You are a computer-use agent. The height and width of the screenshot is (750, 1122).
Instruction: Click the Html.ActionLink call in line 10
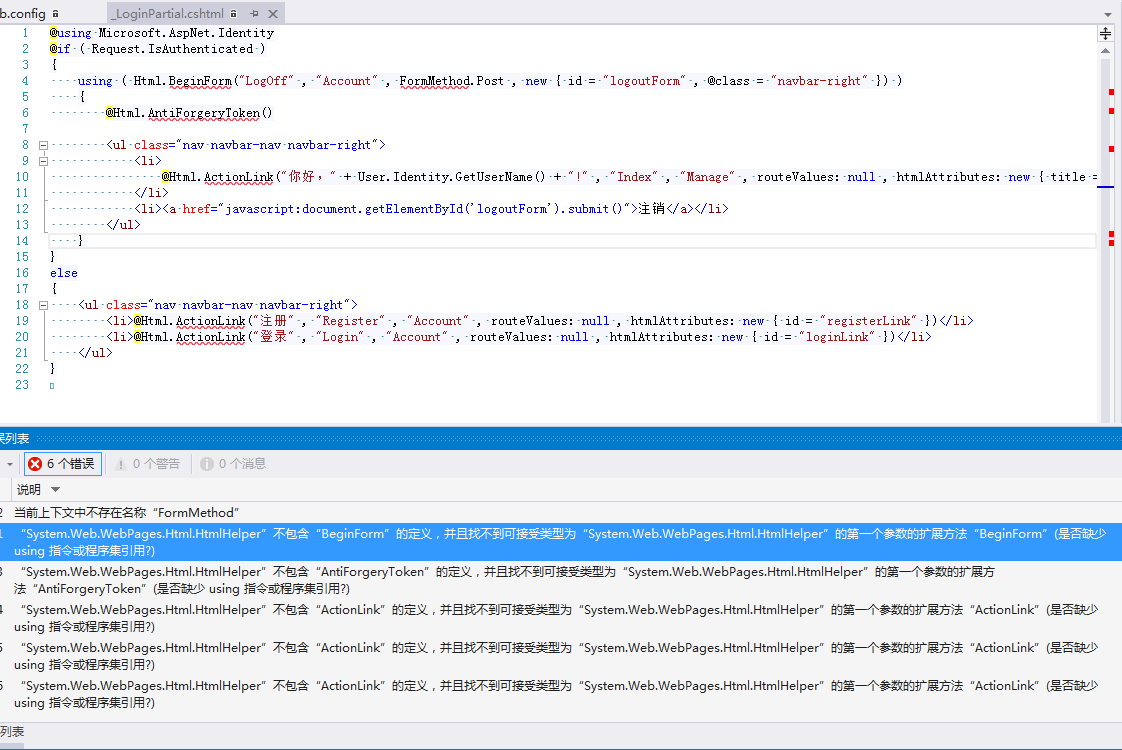coord(220,177)
